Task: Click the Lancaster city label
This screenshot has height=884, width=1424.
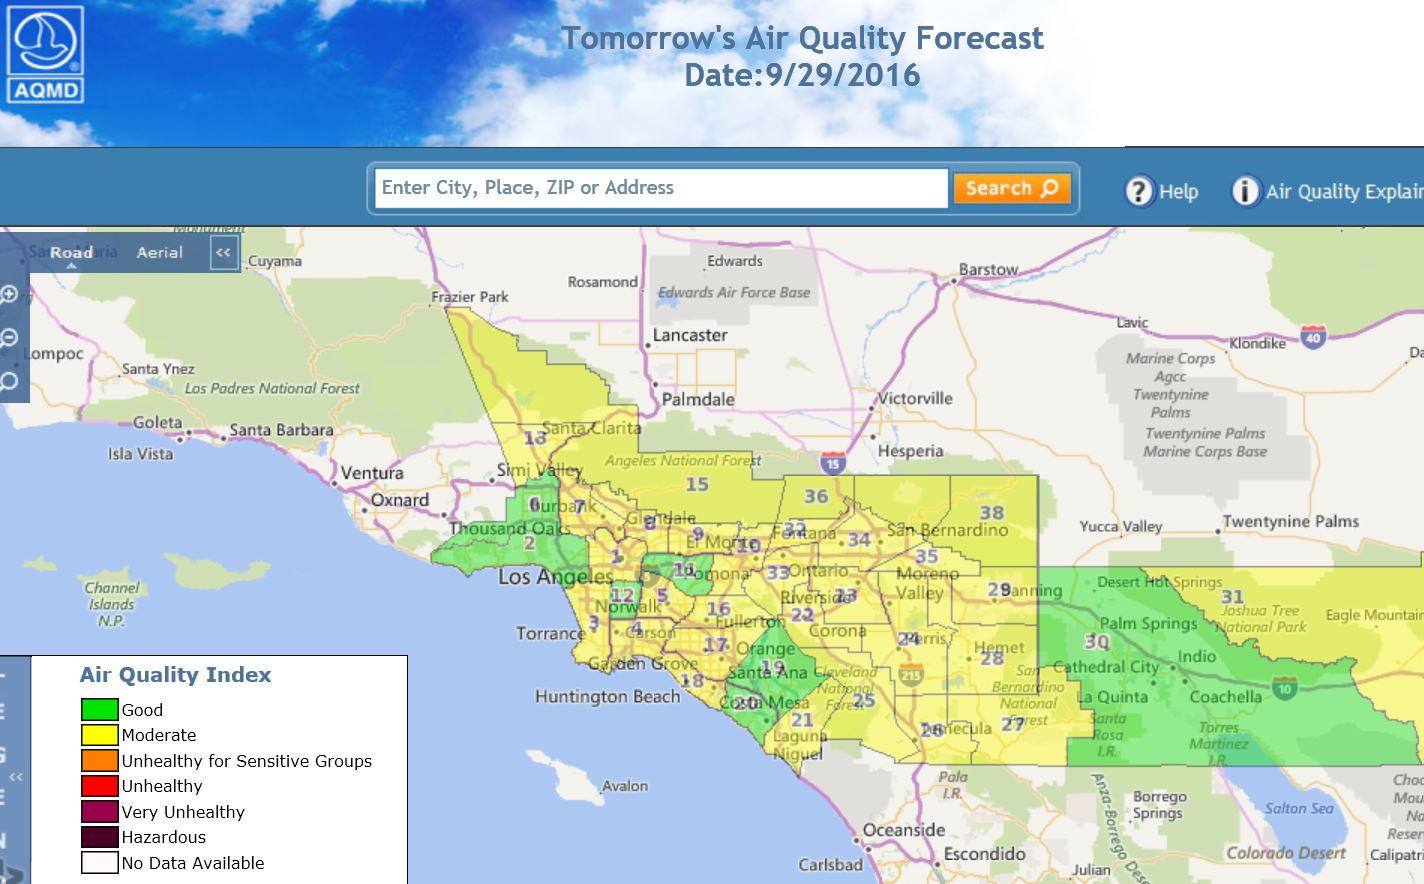Action: (690, 335)
